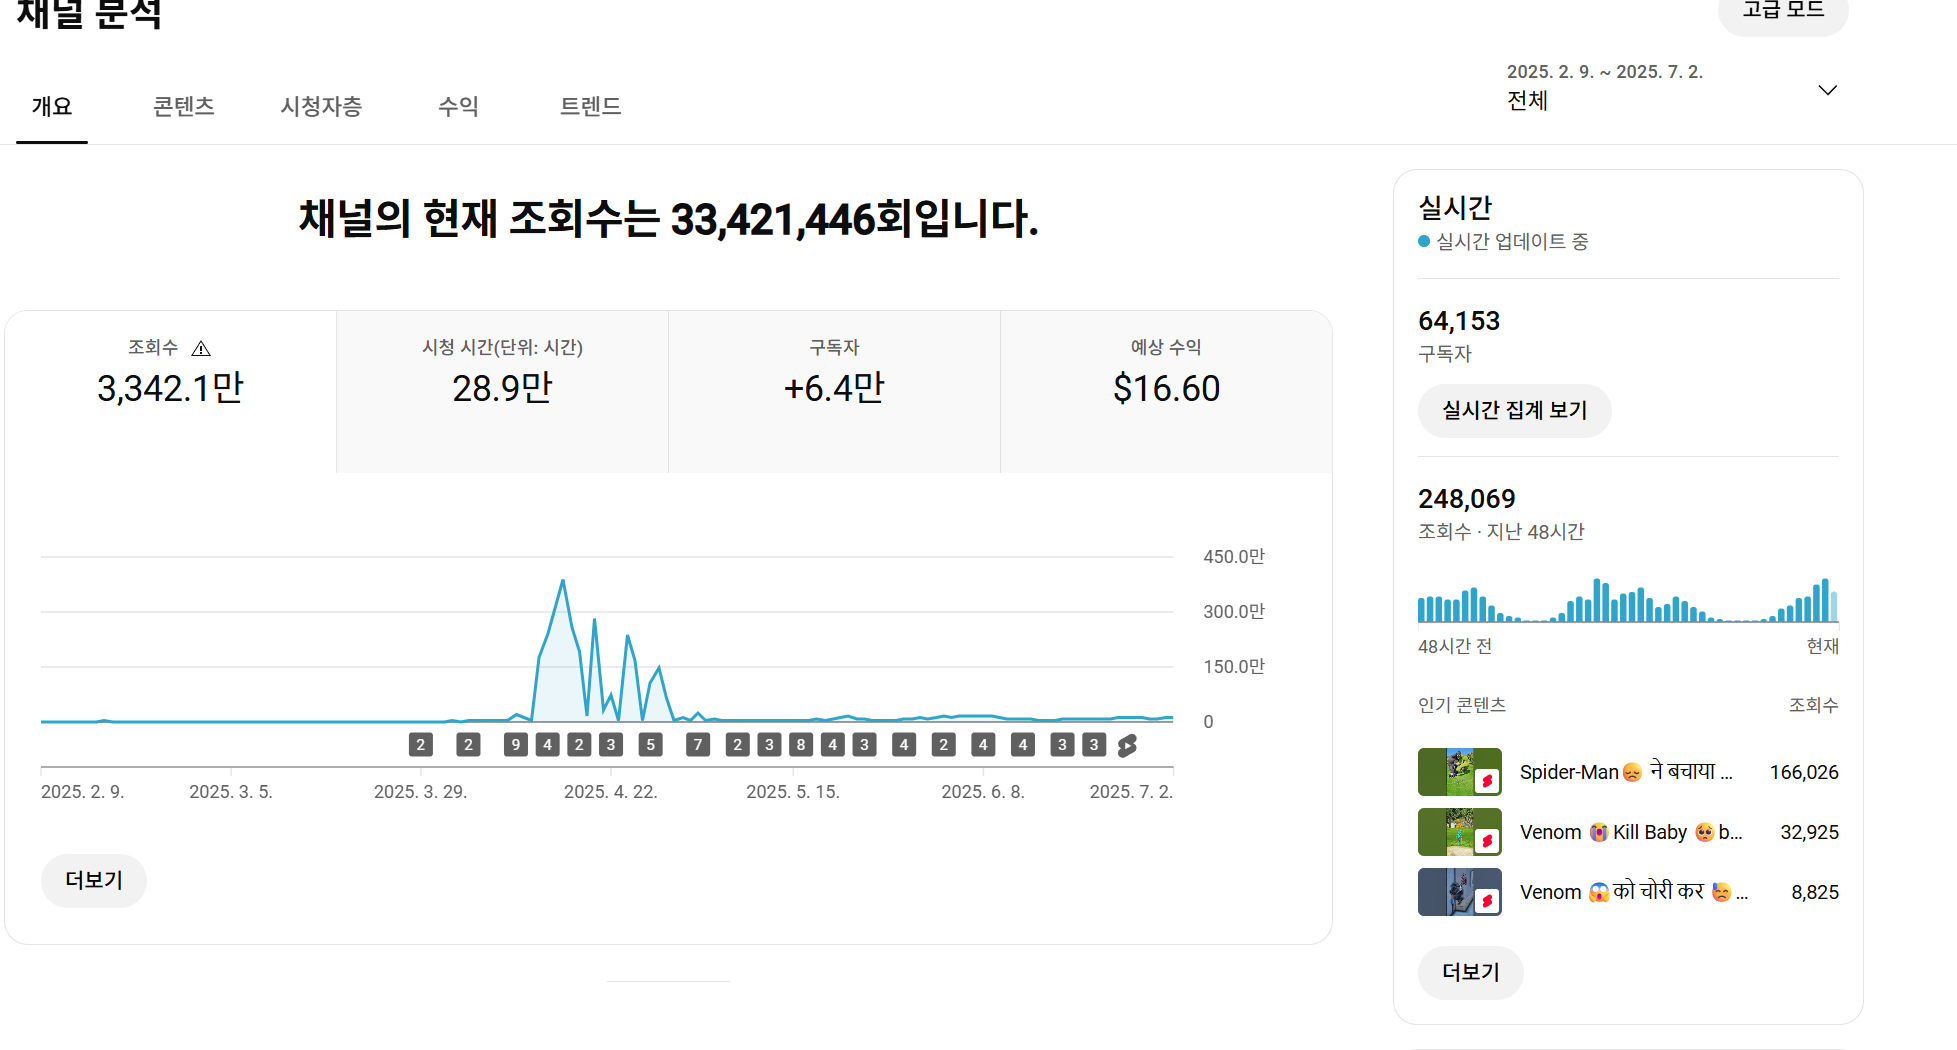Click the Shorts icon marker on chart timeline
This screenshot has width=1957, height=1050.
point(1127,745)
